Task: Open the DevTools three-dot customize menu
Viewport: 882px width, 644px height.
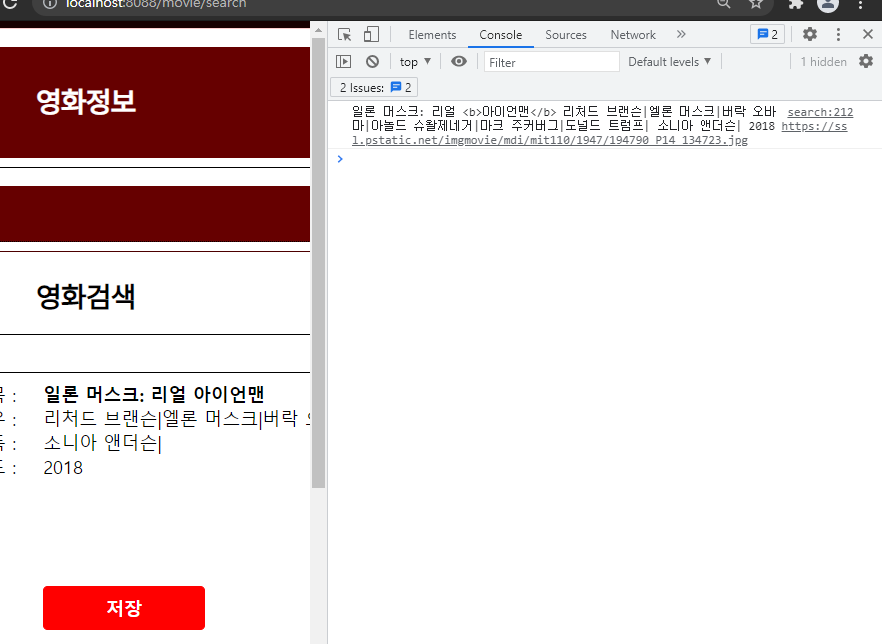Action: coord(838,34)
